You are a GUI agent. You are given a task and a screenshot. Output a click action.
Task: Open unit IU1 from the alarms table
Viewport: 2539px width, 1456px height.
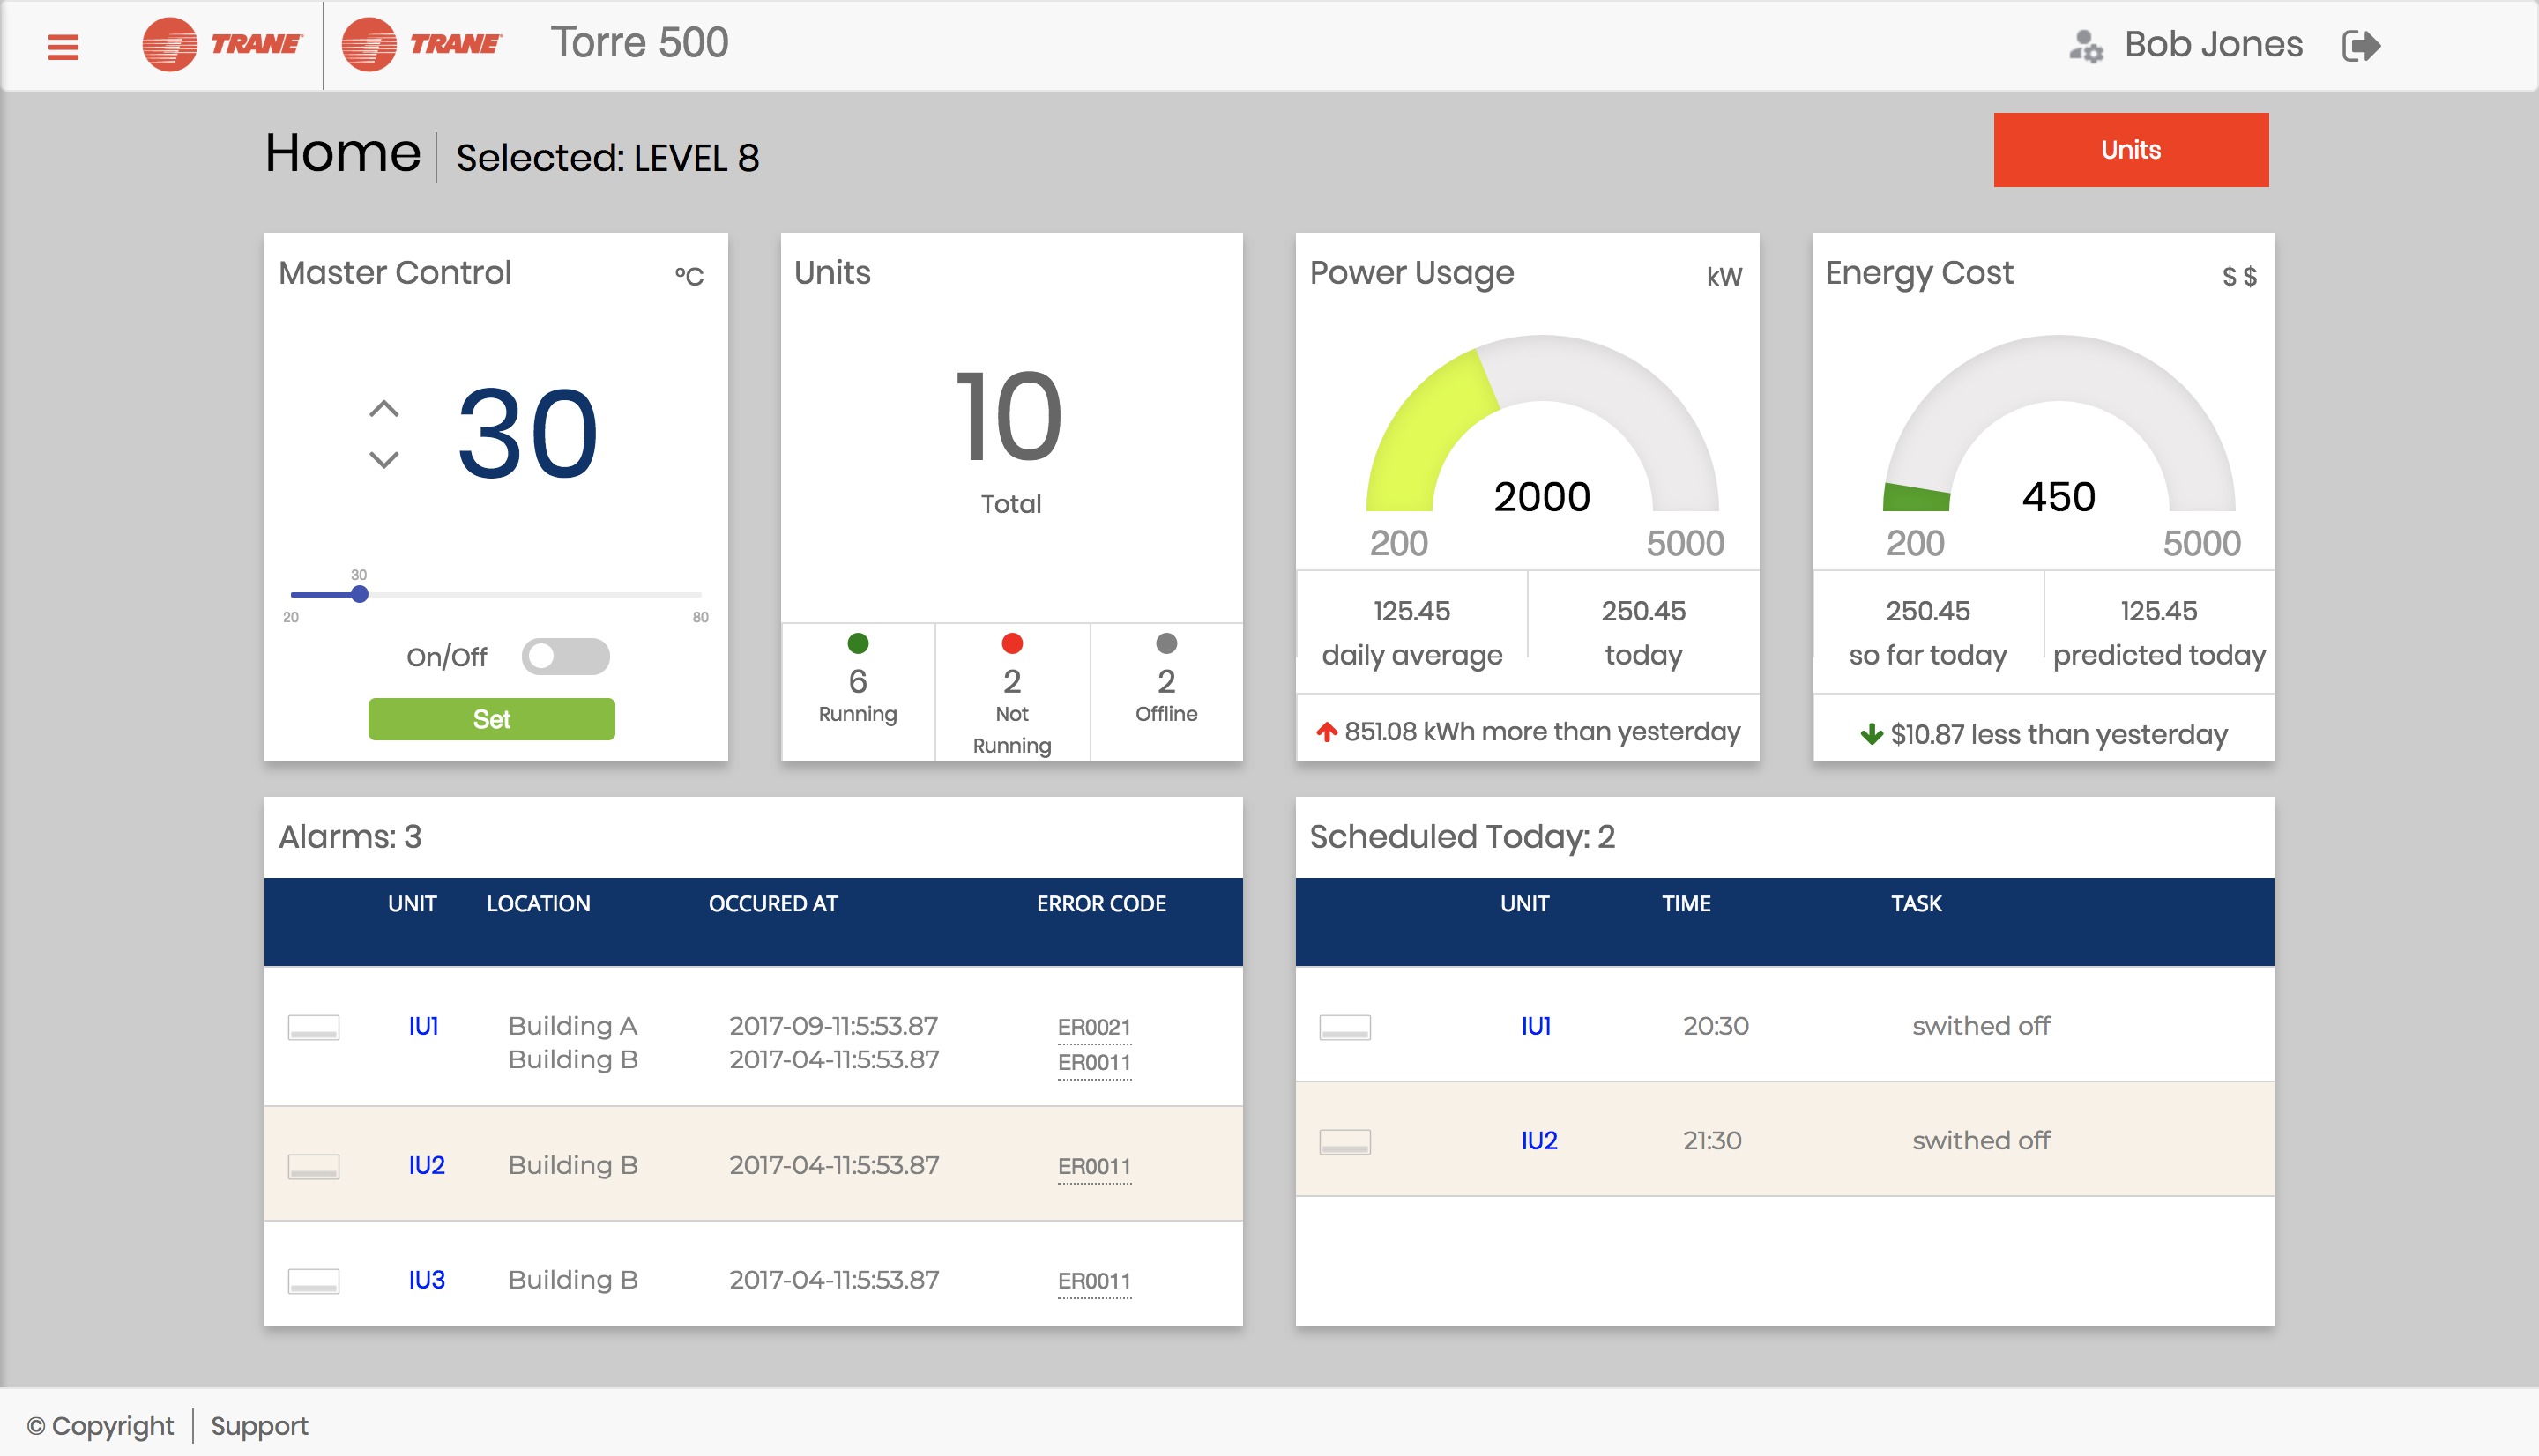pos(425,1024)
